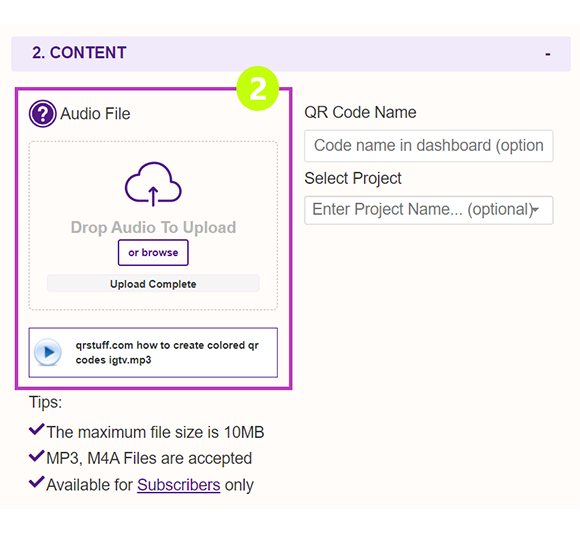Click the Drop Audio To Upload text

153,227
